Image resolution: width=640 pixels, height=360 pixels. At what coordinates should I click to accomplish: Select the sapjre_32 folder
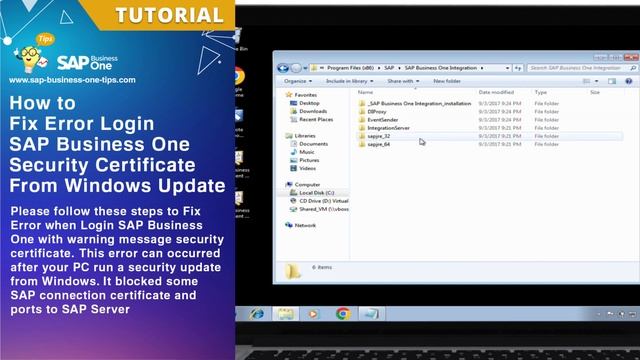pyautogui.click(x=378, y=136)
